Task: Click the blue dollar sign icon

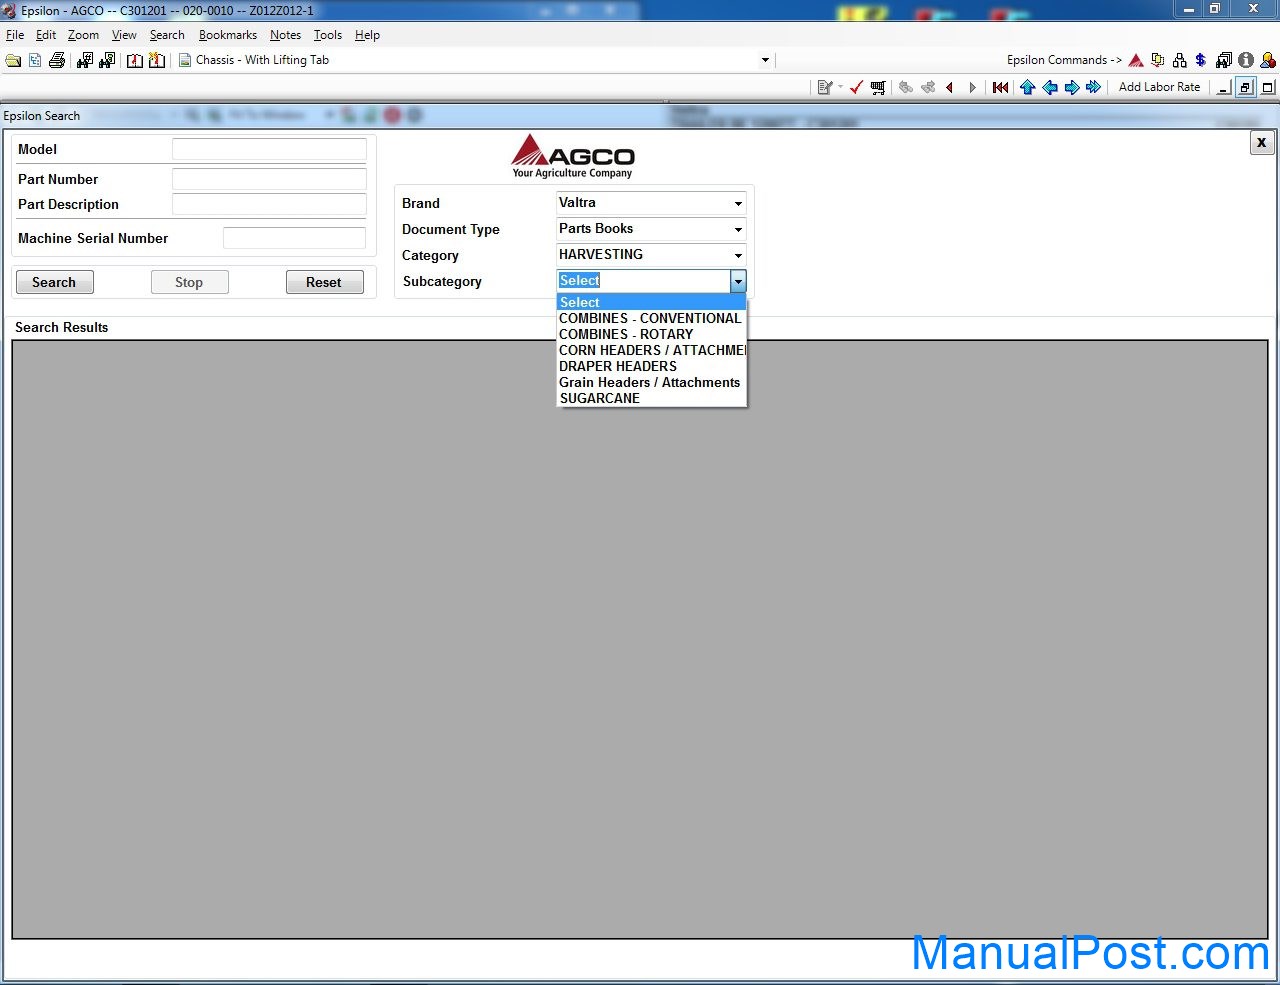Action: coord(1200,60)
